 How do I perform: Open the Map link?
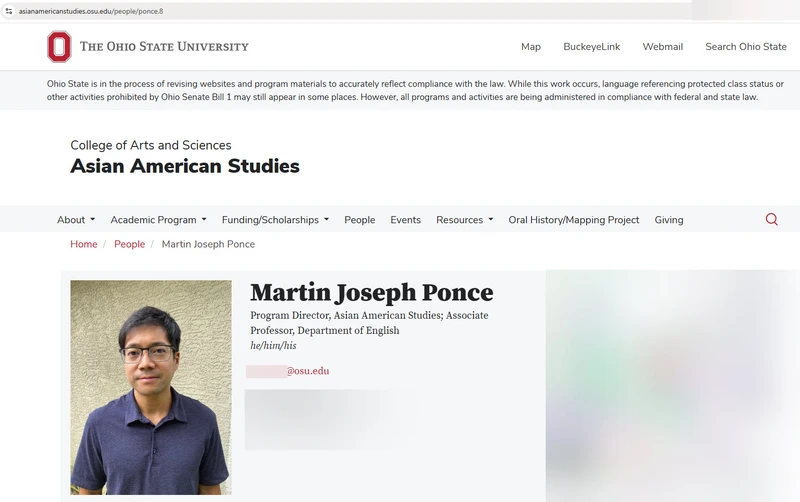[x=531, y=46]
